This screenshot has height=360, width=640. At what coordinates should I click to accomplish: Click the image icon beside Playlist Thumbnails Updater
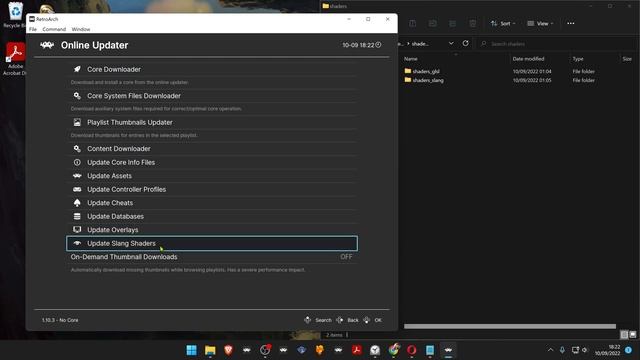(77, 122)
